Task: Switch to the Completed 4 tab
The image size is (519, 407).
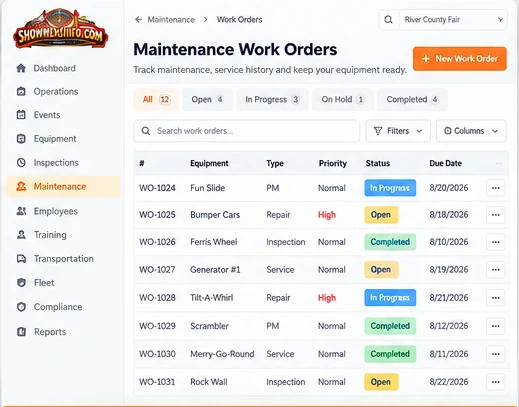Action: [412, 99]
